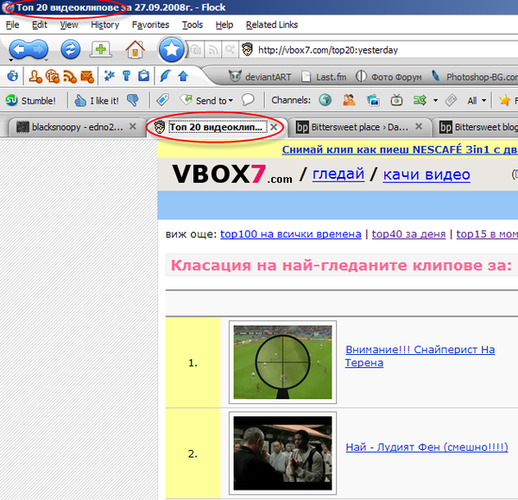Open the History menu
The image size is (518, 500).
click(x=105, y=25)
